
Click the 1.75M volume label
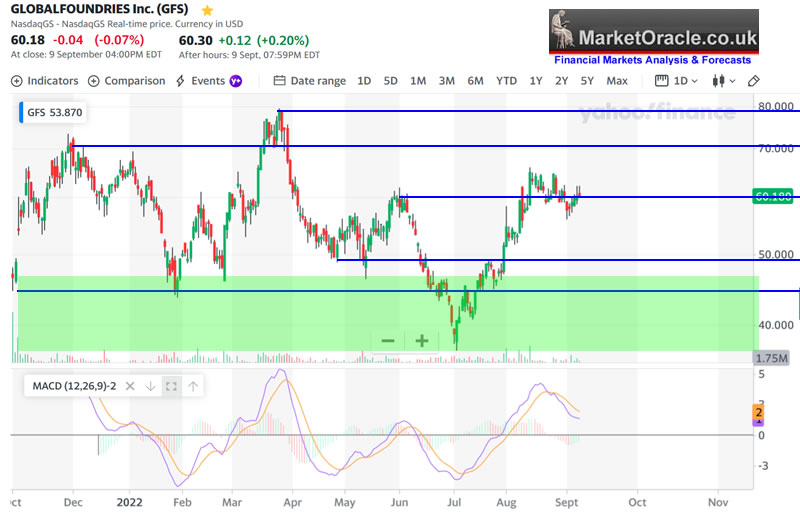coord(771,358)
